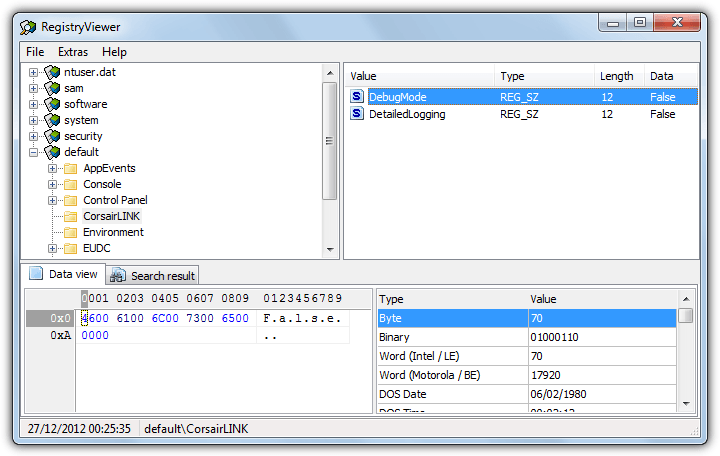Open the Help menu
The height and width of the screenshot is (456, 720).
(114, 52)
